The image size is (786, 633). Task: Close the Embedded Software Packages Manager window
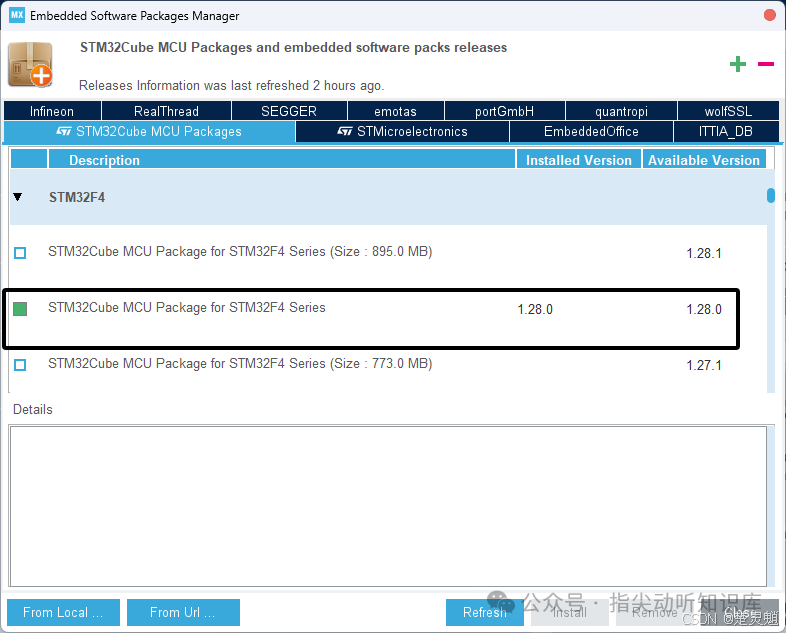coord(770,15)
